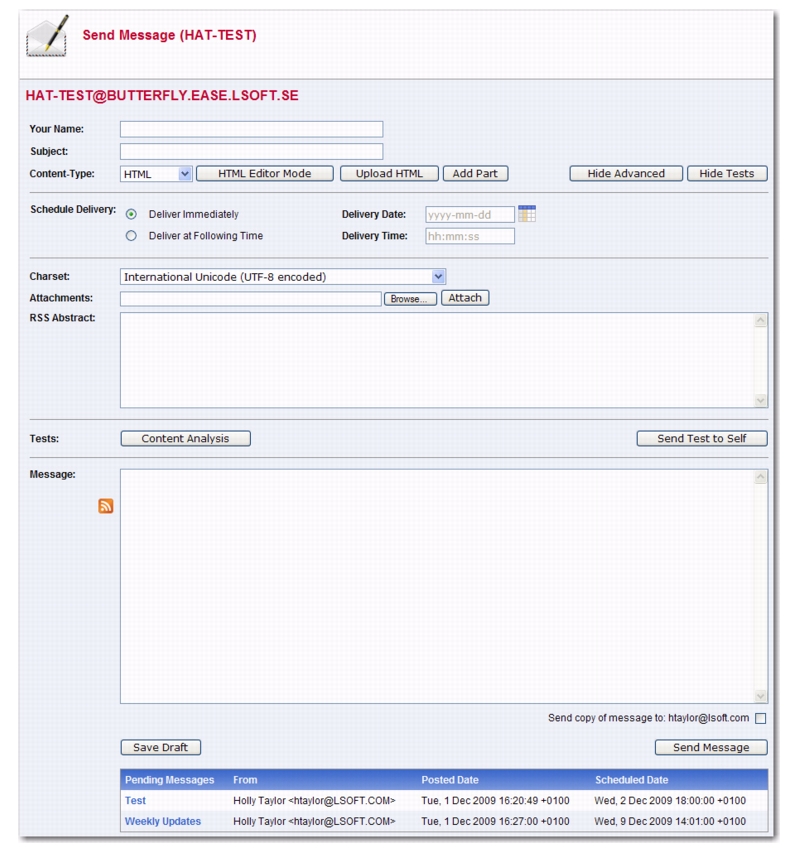
Task: Click the Save Draft button
Action: coord(161,747)
